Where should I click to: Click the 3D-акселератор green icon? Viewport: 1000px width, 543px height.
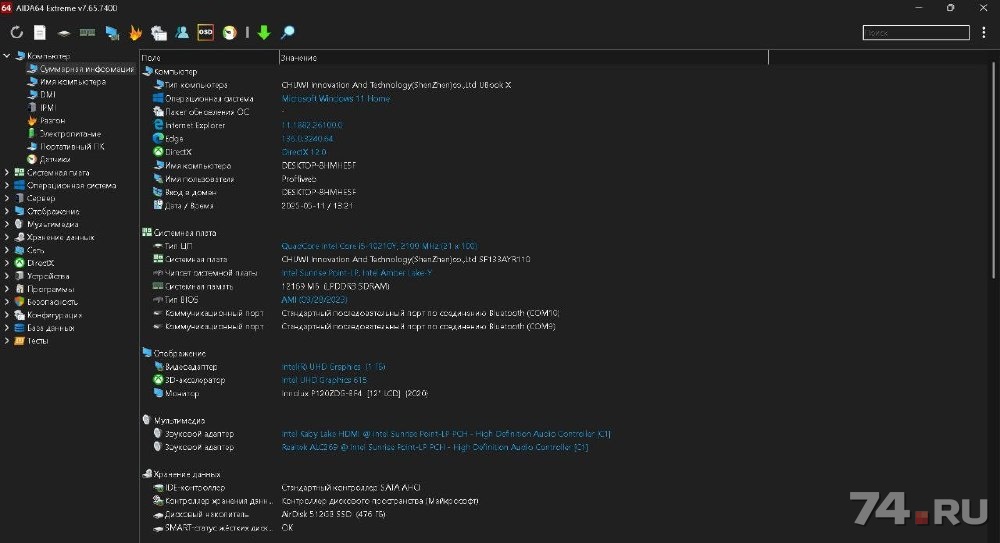coord(158,379)
